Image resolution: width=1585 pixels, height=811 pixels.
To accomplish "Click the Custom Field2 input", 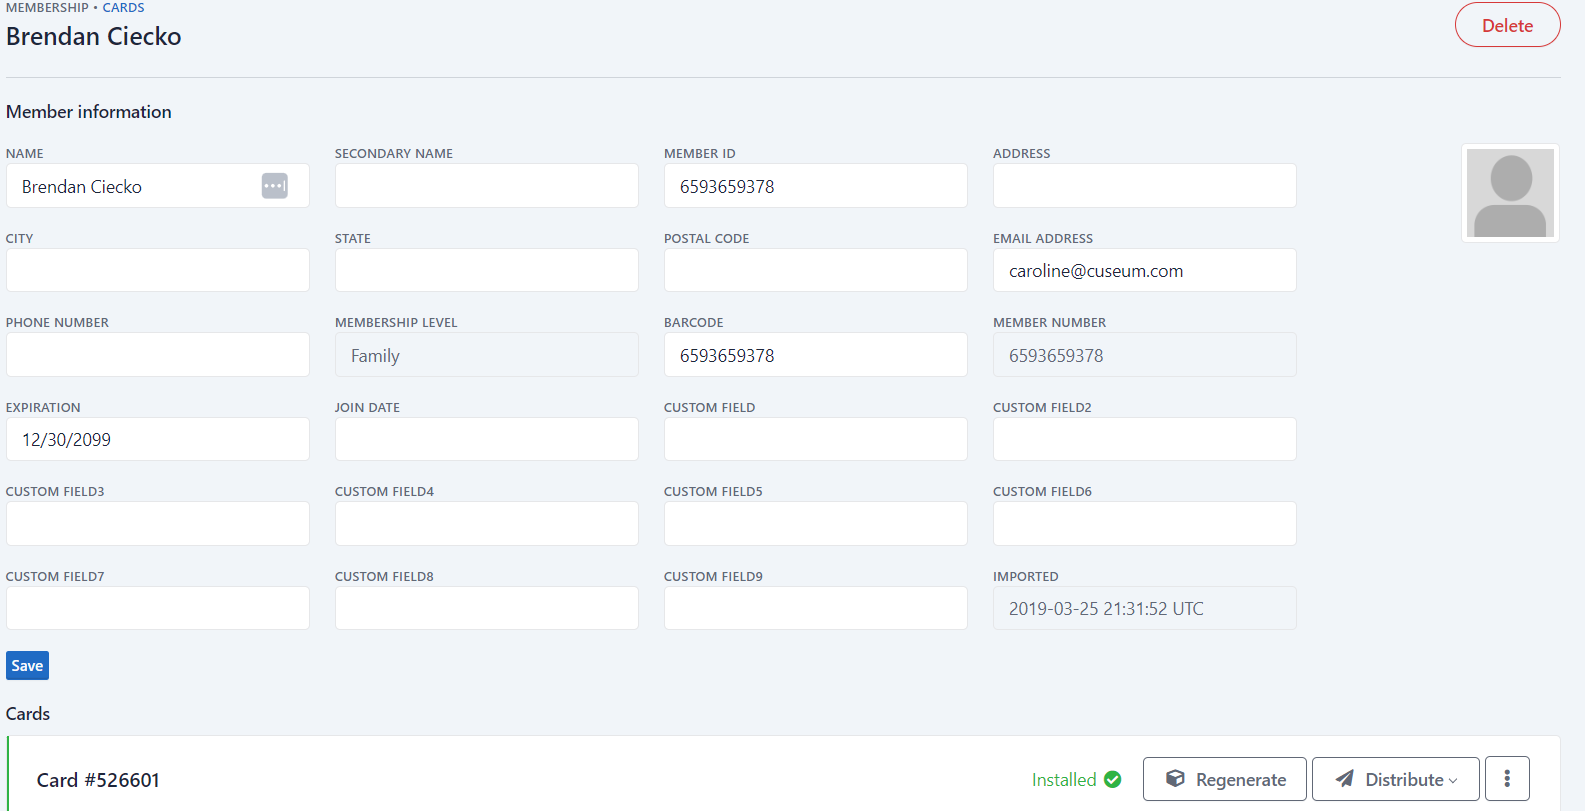I will coord(1144,439).
